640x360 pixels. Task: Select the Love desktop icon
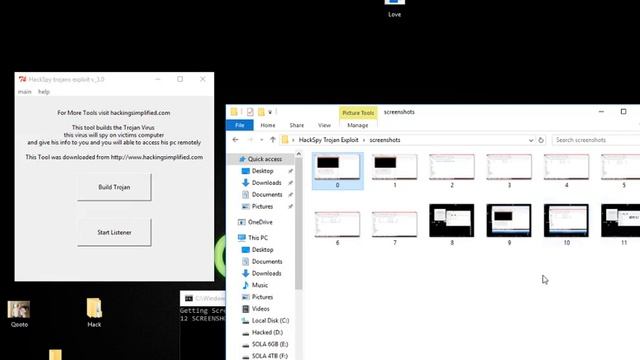394,9
